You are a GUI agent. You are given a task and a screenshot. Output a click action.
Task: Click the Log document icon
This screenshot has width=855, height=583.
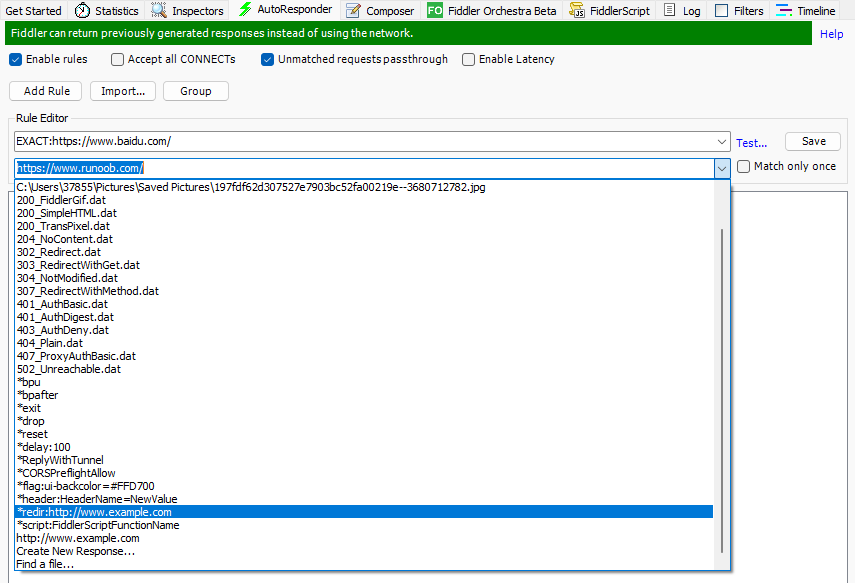coord(670,10)
